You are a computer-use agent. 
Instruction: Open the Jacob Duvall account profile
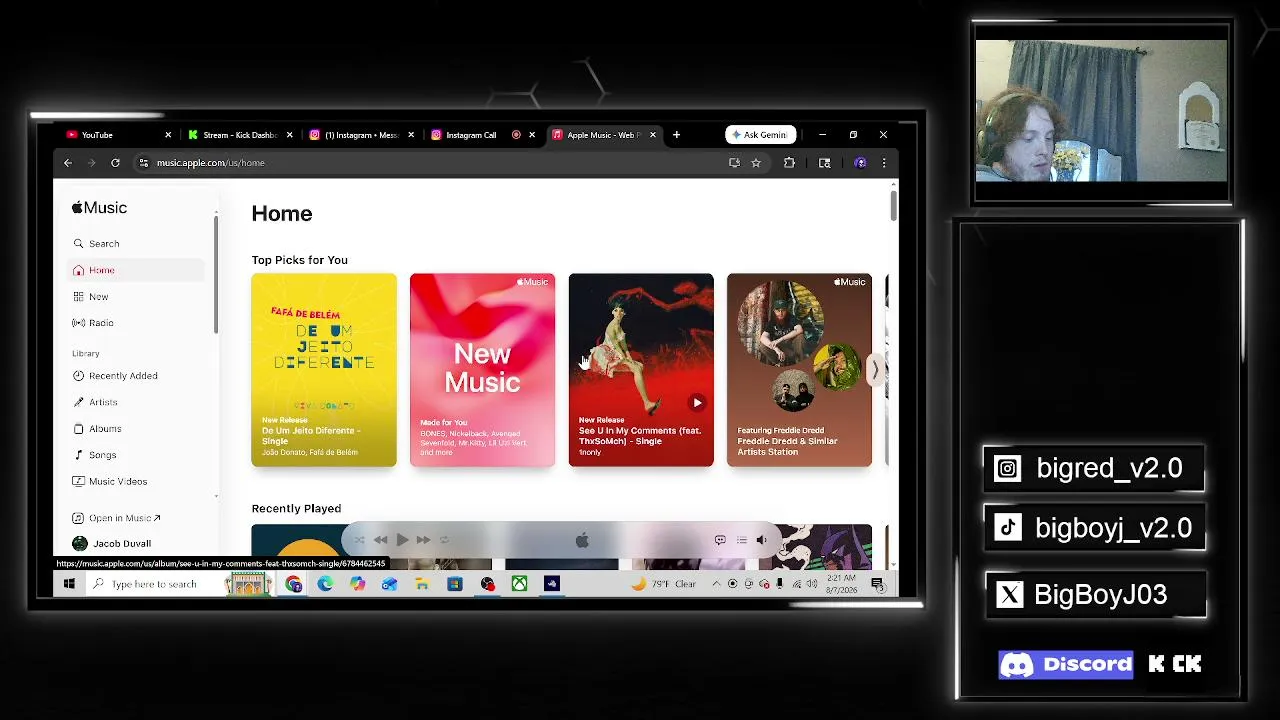point(112,543)
